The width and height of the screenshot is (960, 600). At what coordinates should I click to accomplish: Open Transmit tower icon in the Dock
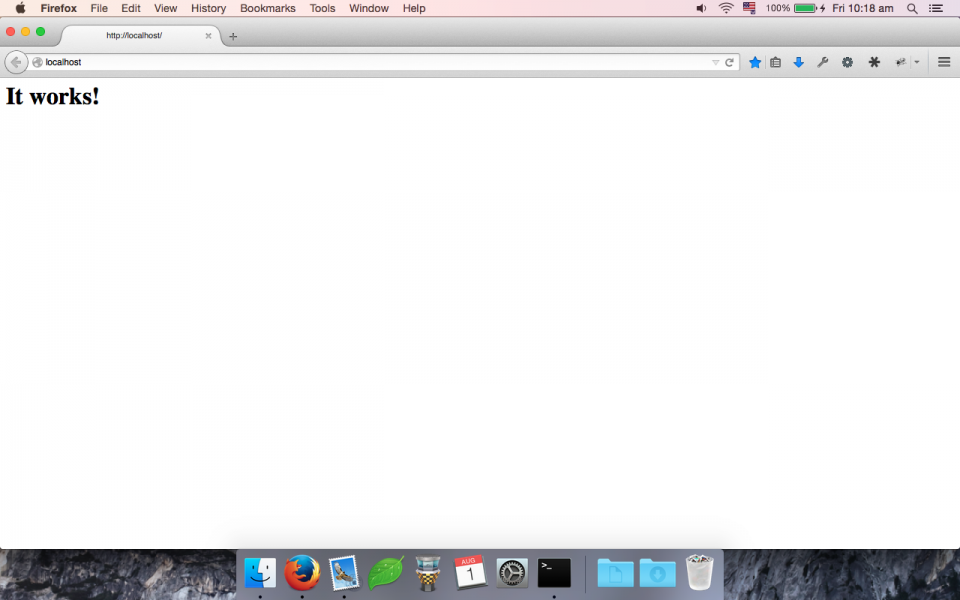click(427, 573)
